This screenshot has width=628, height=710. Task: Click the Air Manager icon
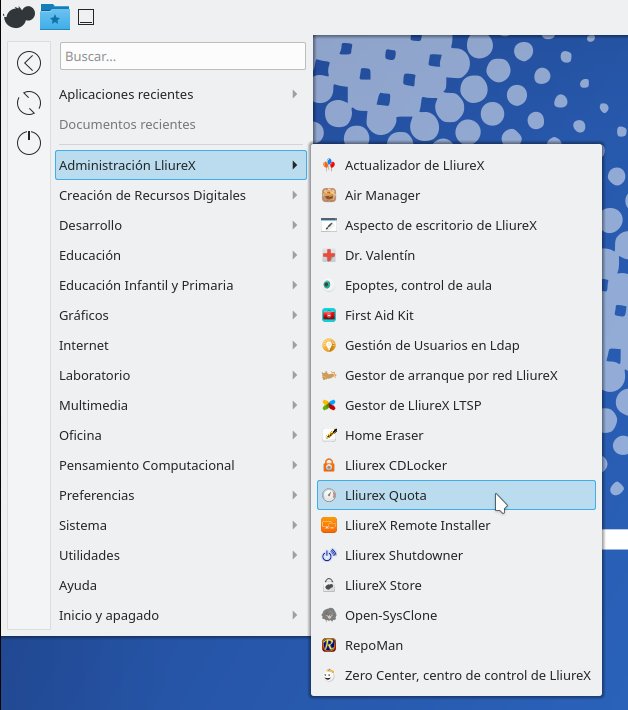click(329, 195)
